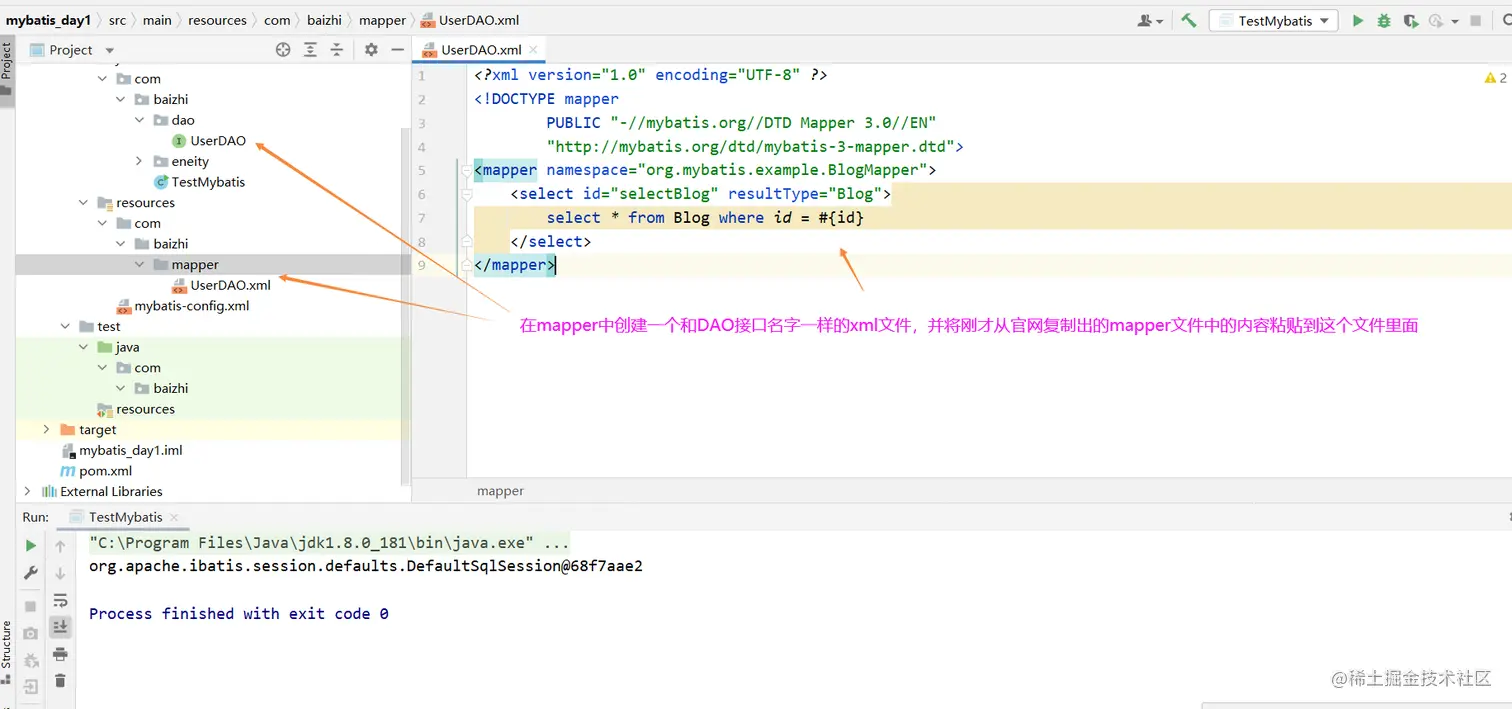Expand the eneity folder
Screen dimensions: 1512x709
(x=140, y=161)
